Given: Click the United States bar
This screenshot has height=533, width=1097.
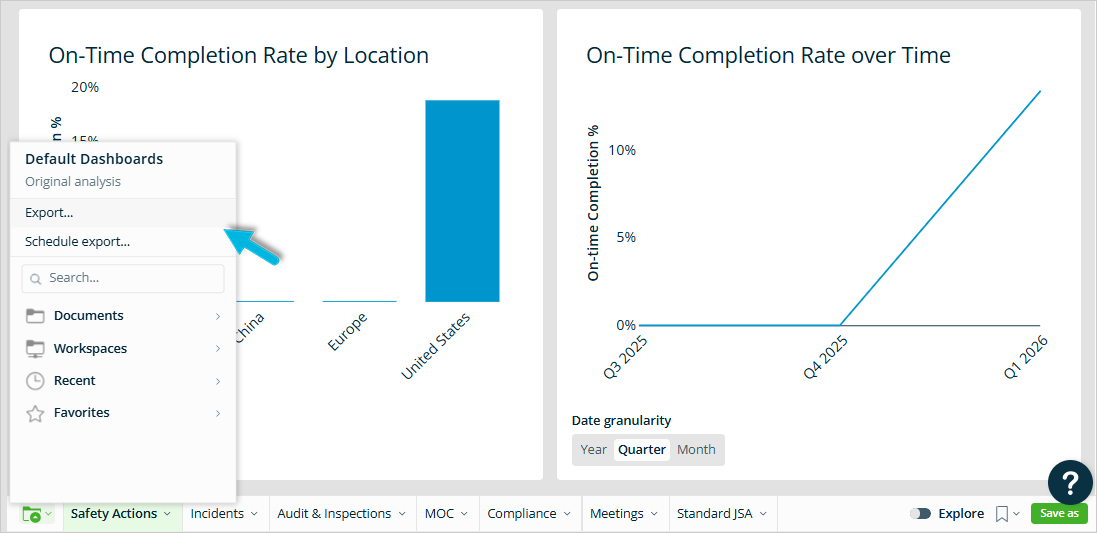Looking at the screenshot, I should tap(462, 200).
